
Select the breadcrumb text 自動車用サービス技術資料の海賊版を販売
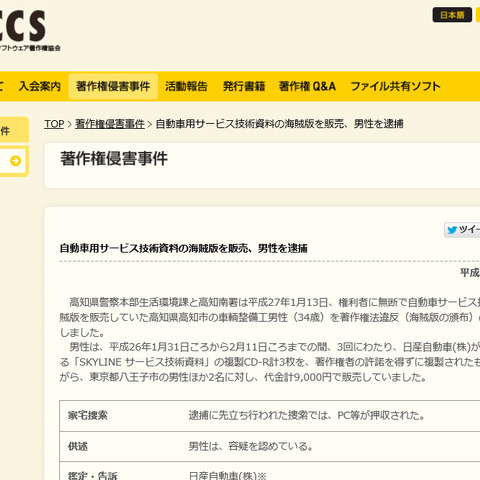[250, 124]
